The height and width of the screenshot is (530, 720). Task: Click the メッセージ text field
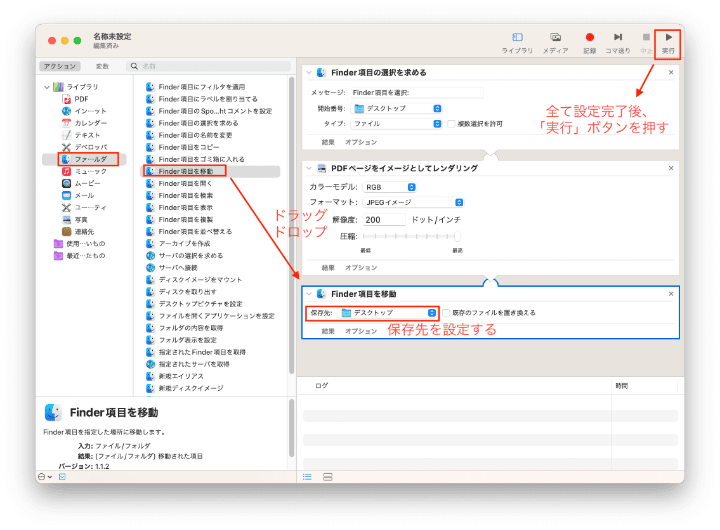point(417,93)
